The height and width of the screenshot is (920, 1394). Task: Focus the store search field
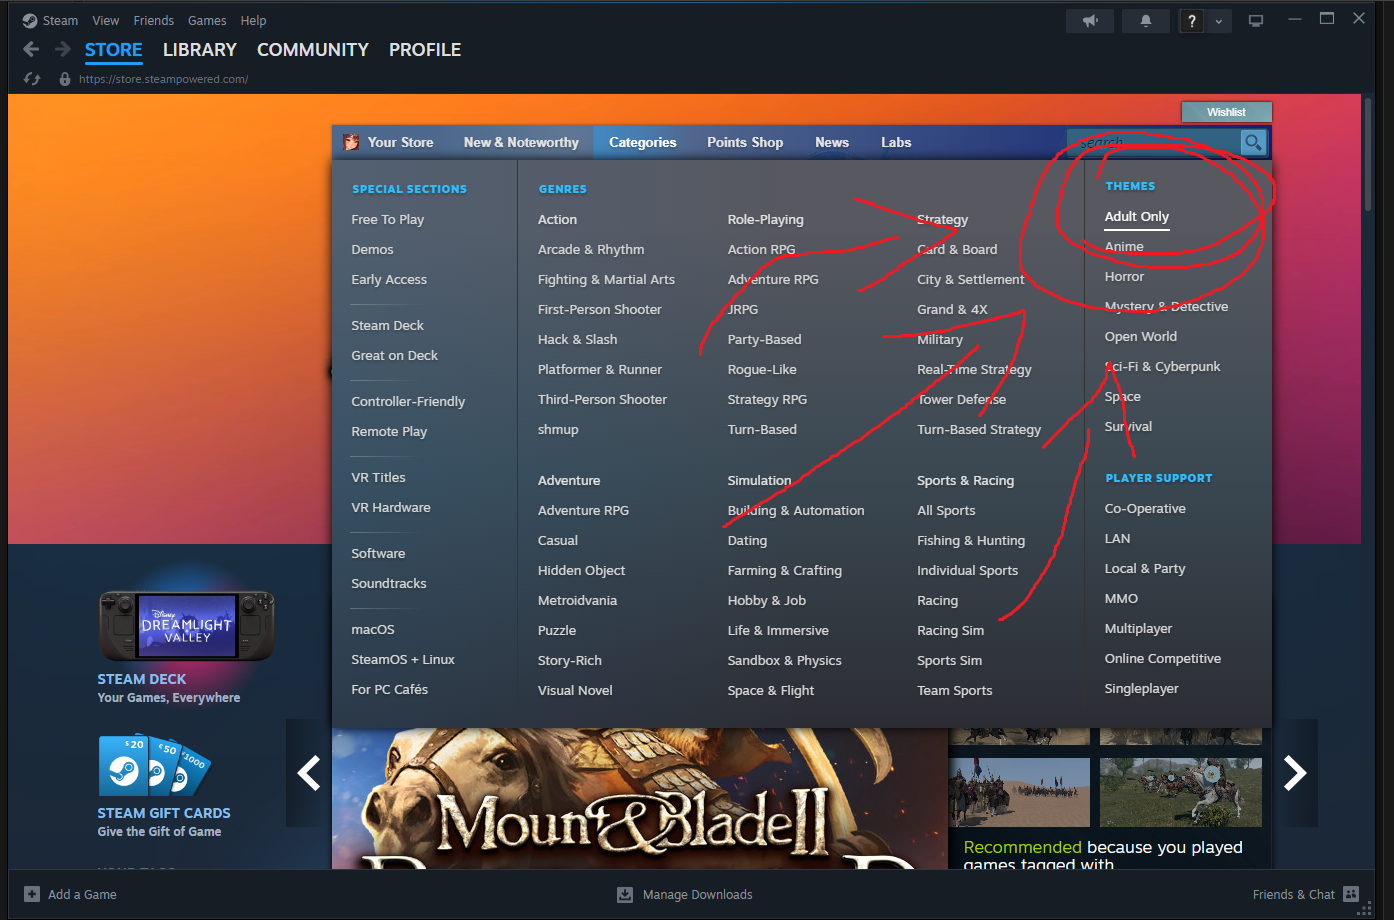(x=1153, y=142)
